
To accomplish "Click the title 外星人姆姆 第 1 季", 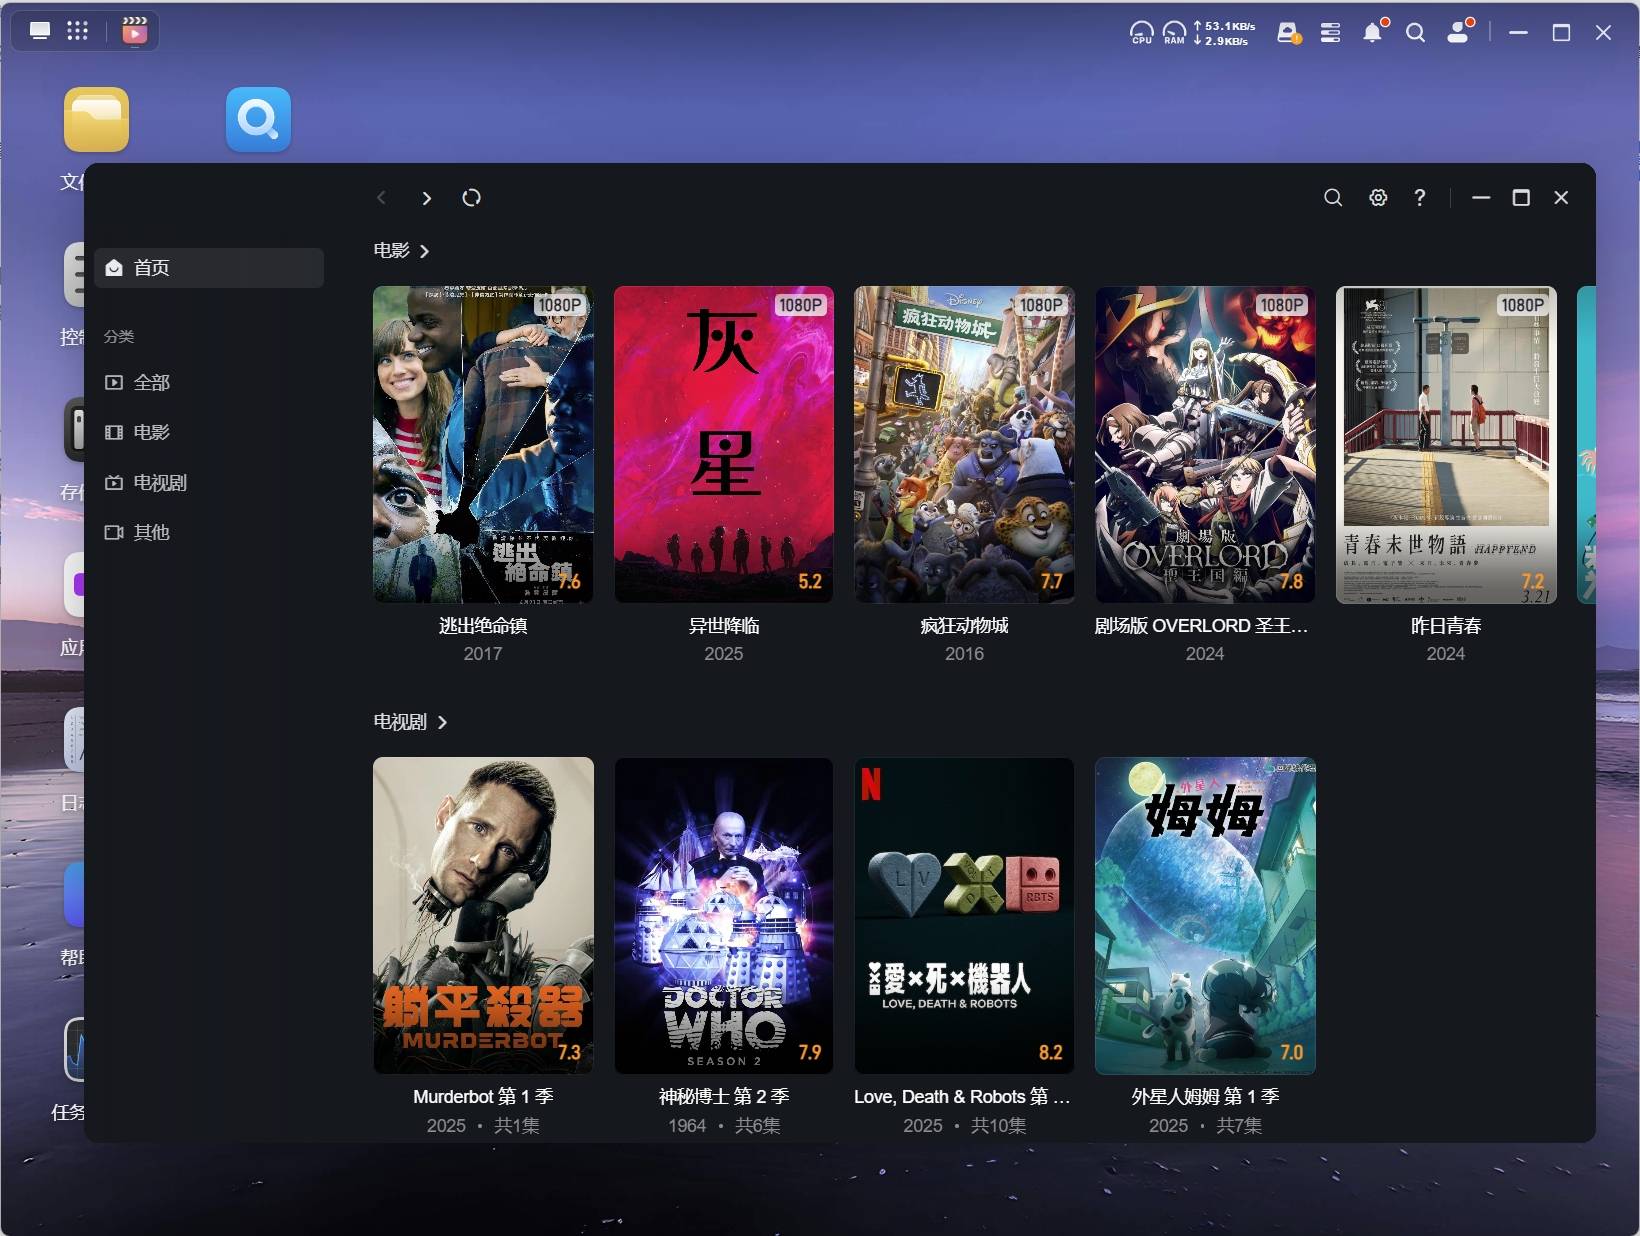I will click(1205, 1097).
